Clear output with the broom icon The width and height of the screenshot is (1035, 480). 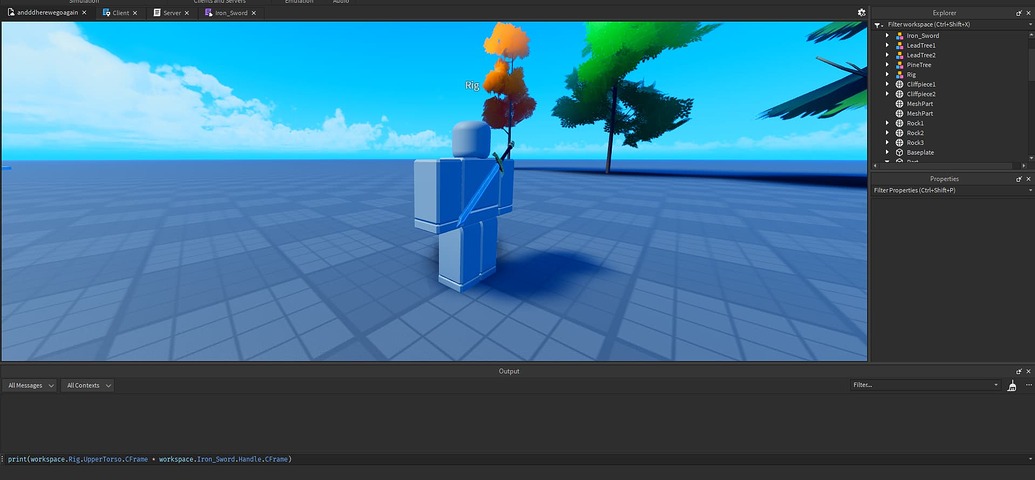coord(1012,386)
